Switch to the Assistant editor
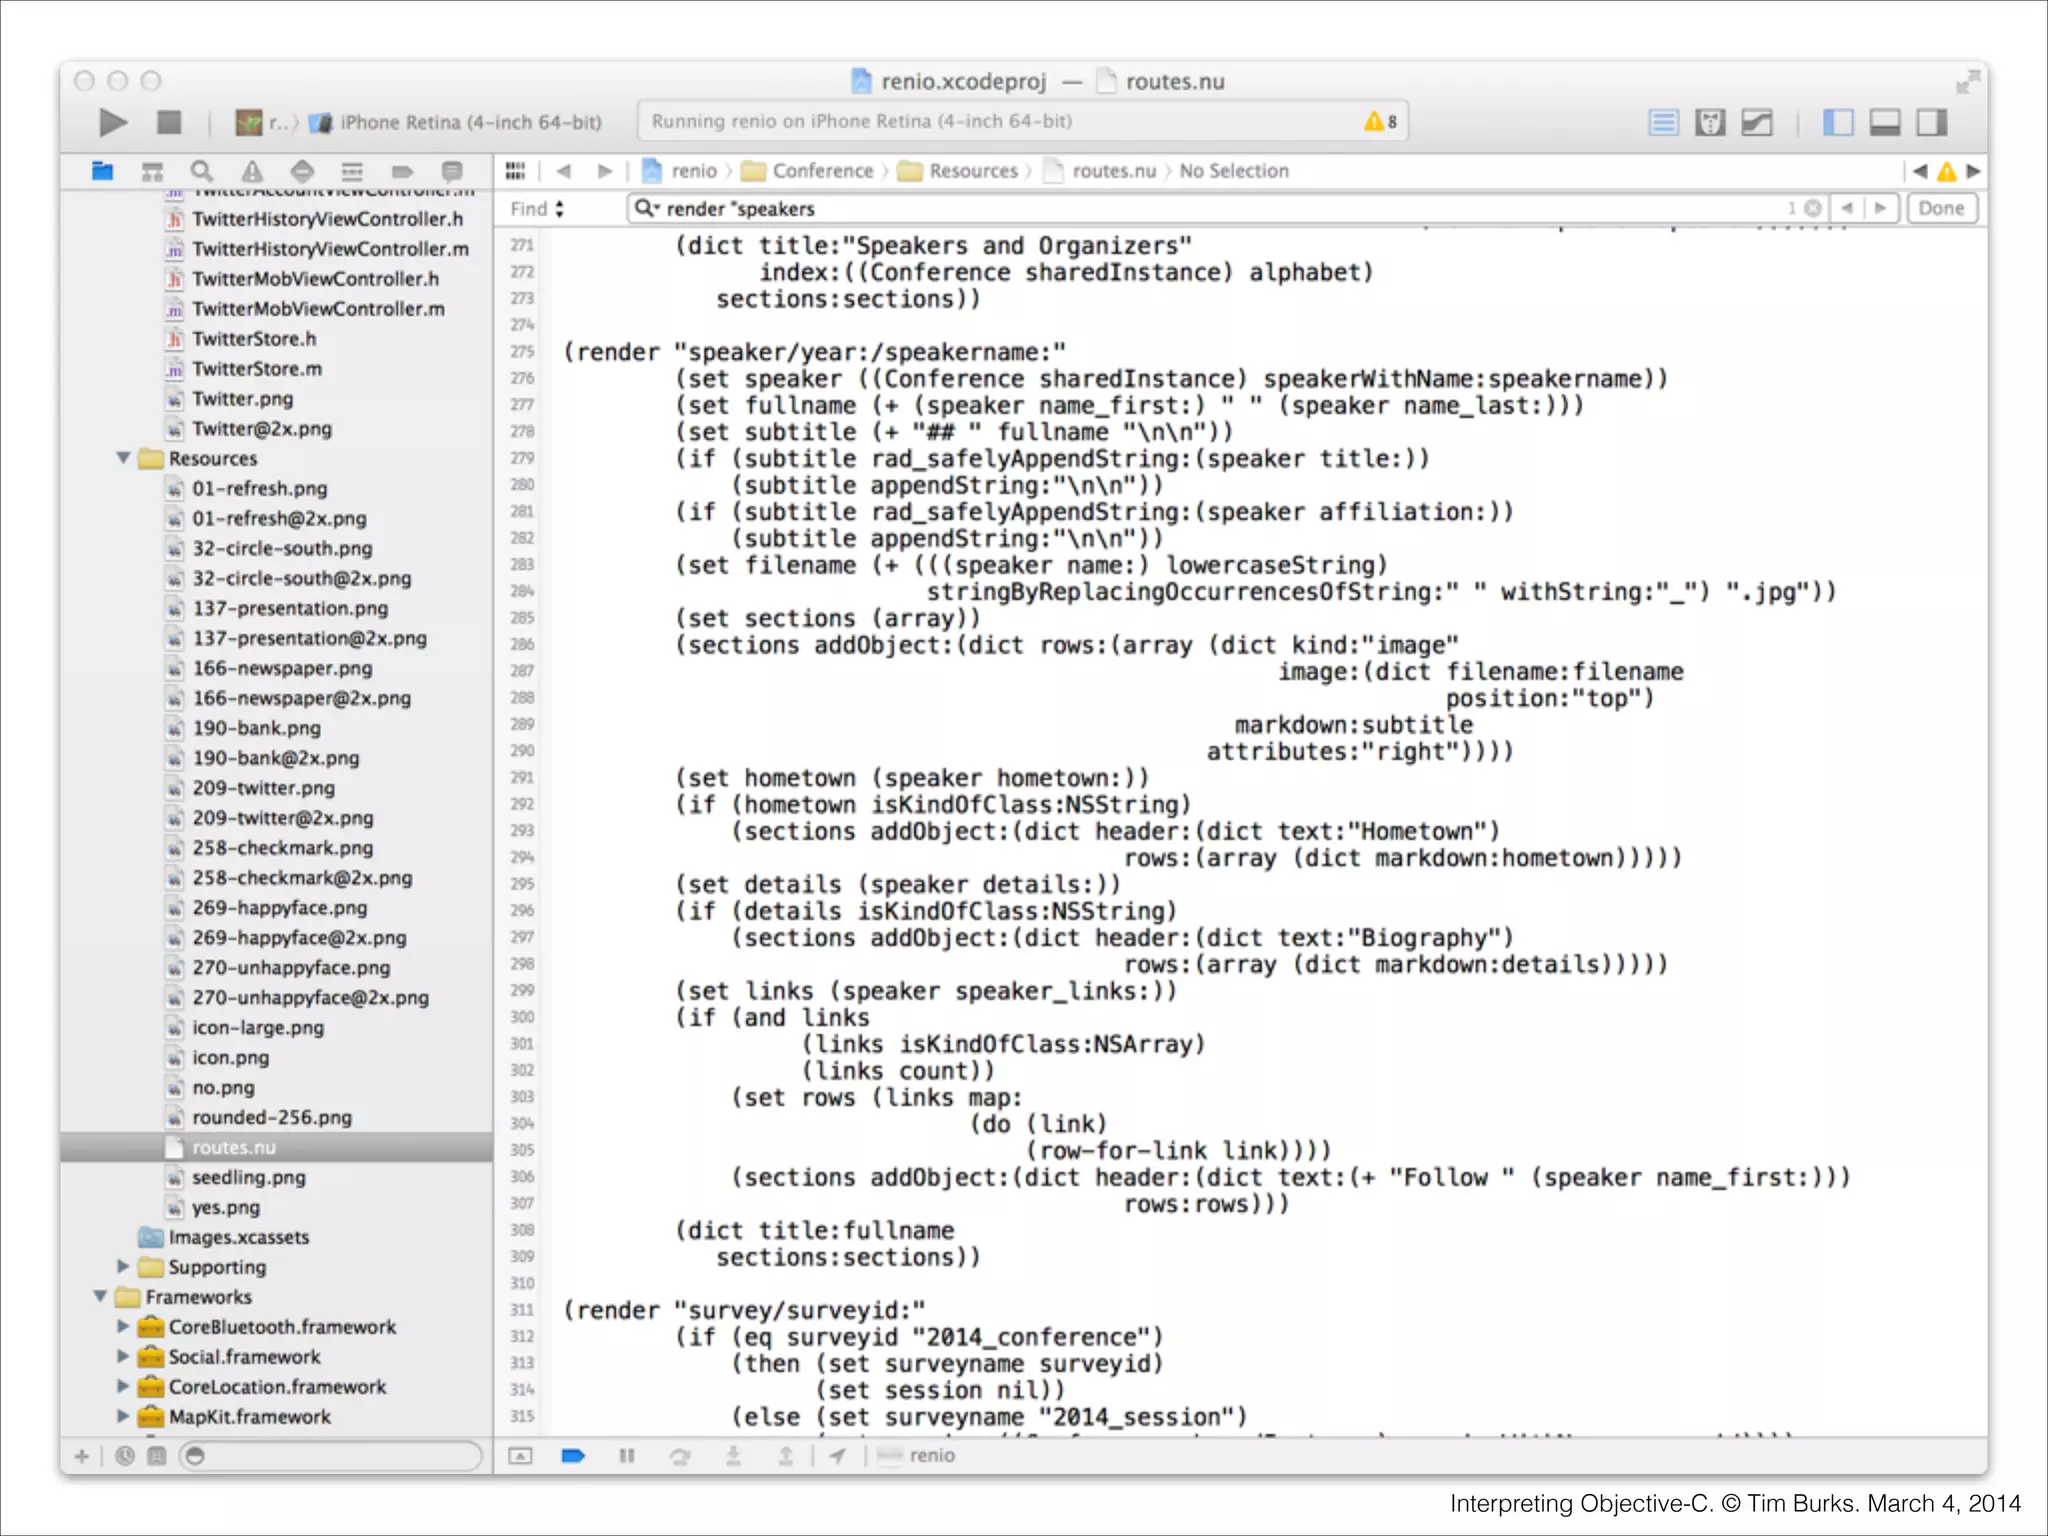2048x1536 pixels. (1710, 123)
